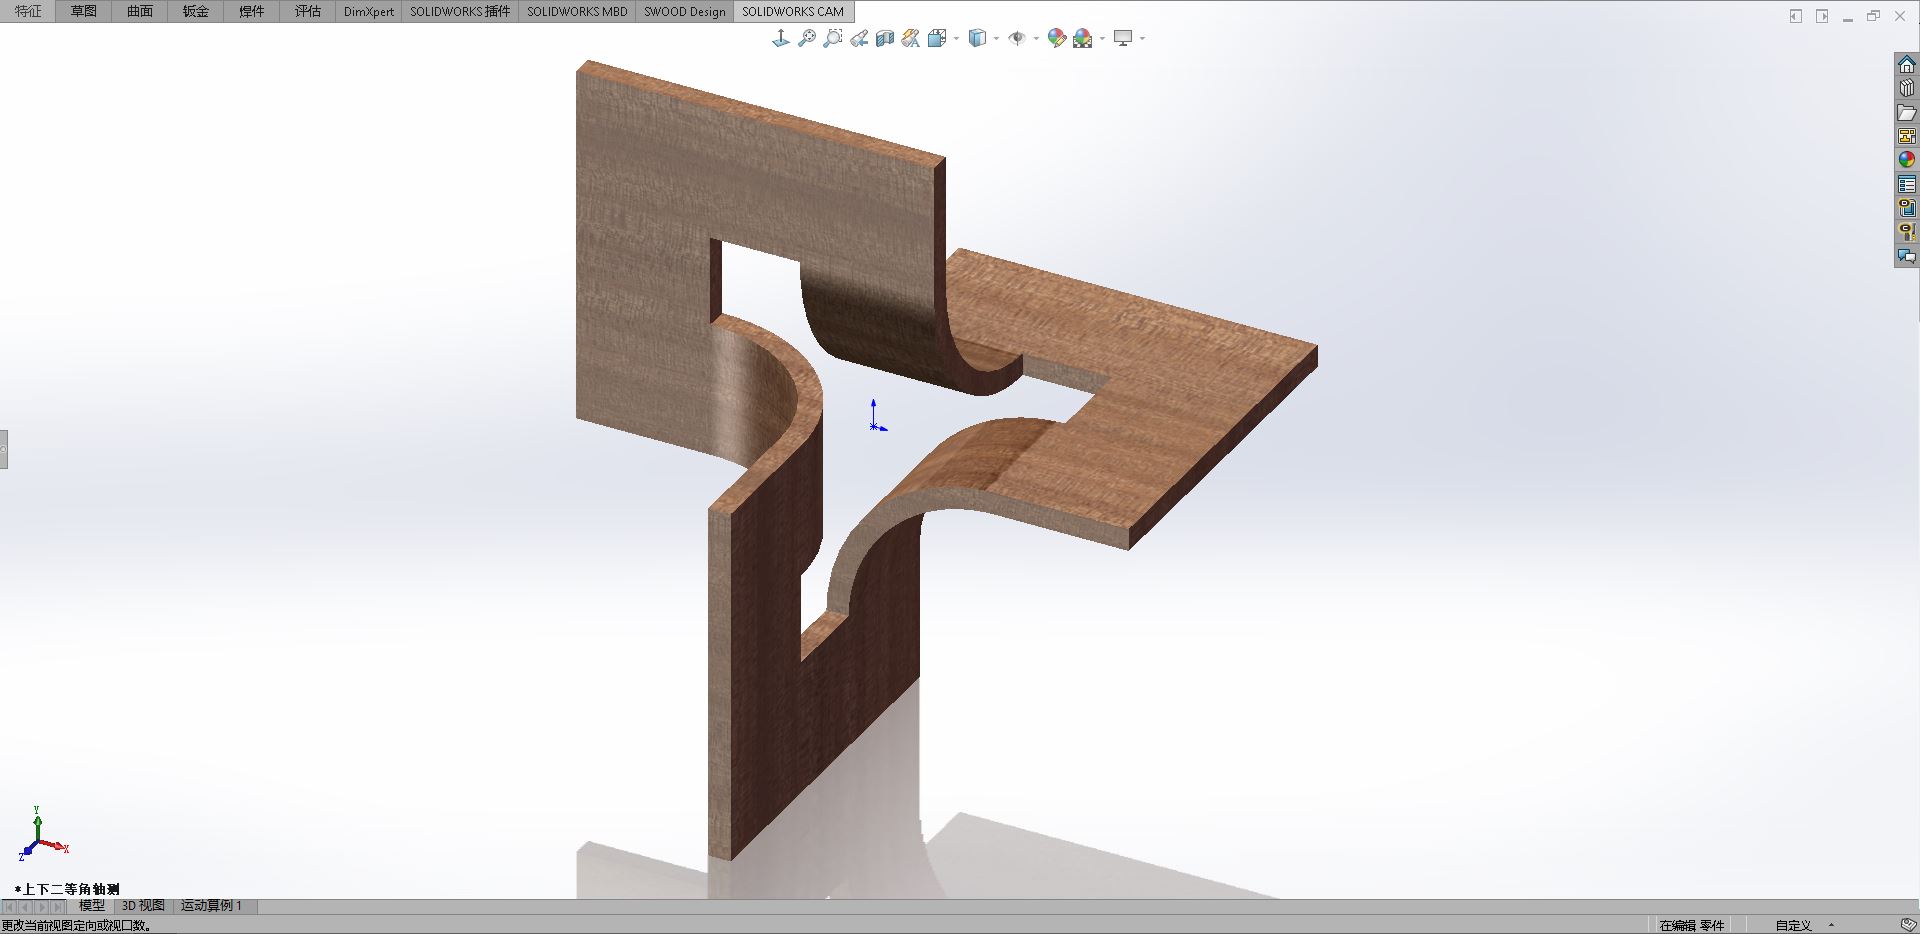Click the Edit Appearance icon

[1057, 38]
